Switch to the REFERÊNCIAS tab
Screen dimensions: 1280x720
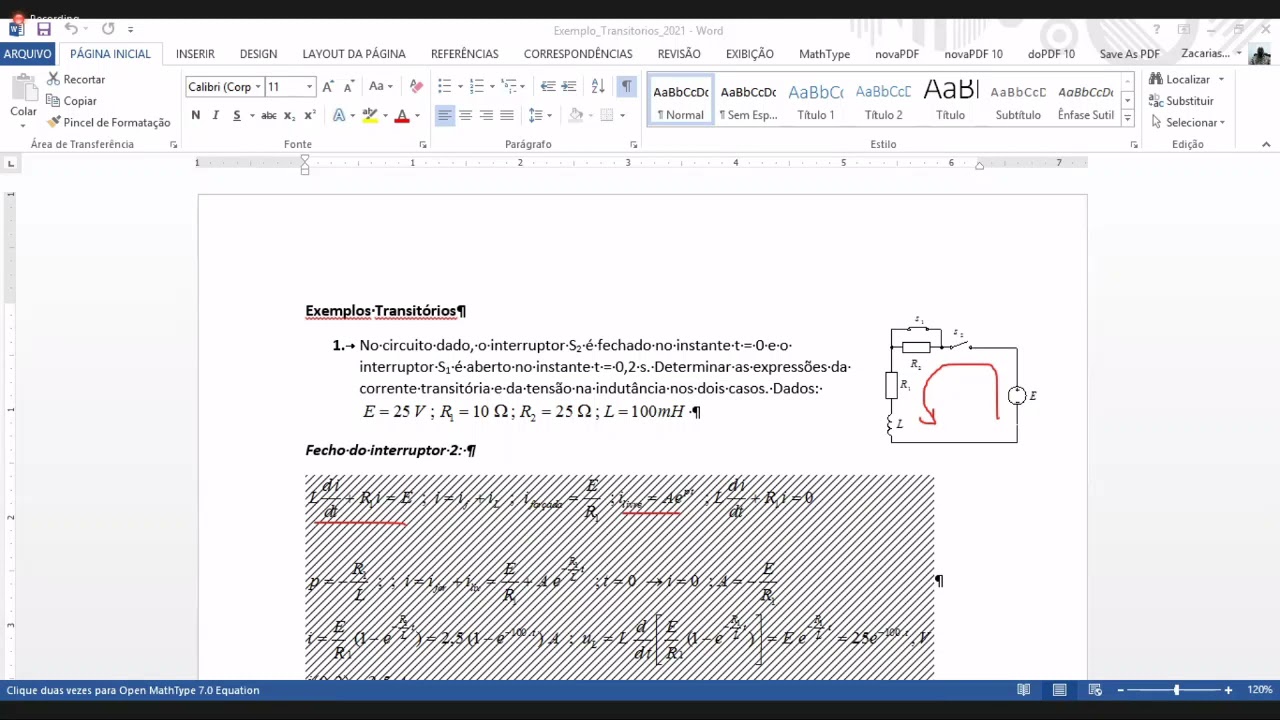465,54
